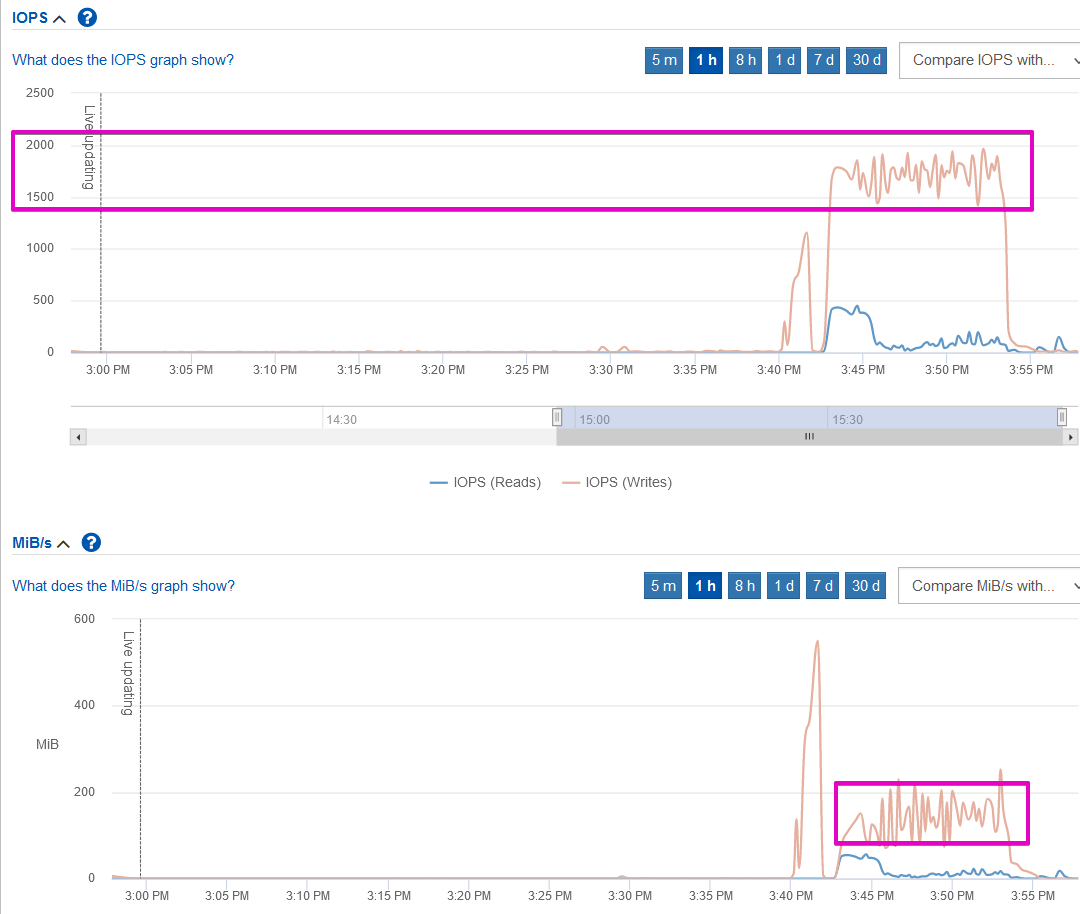
Task: Select the 5 m range for IOPS graph
Action: coord(664,60)
